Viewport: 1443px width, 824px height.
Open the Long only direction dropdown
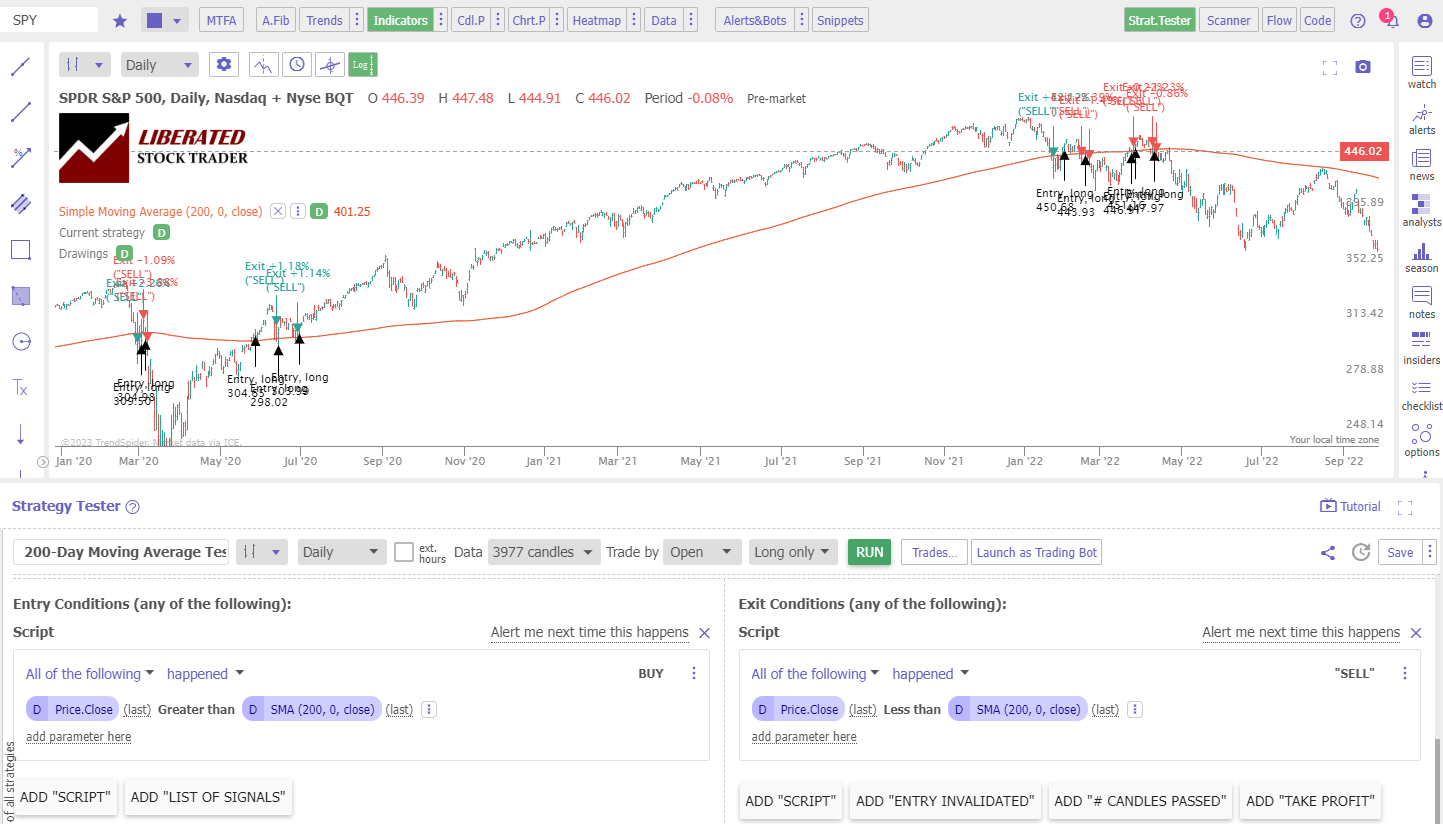[x=792, y=551]
